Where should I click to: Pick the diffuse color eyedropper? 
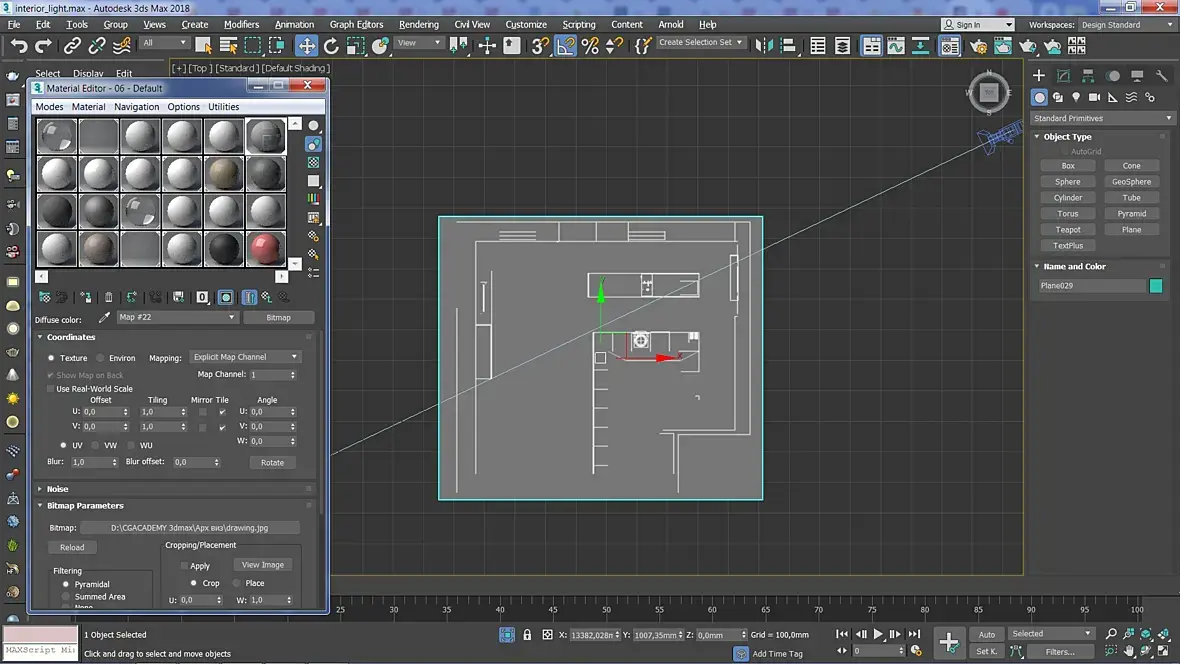click(x=103, y=318)
